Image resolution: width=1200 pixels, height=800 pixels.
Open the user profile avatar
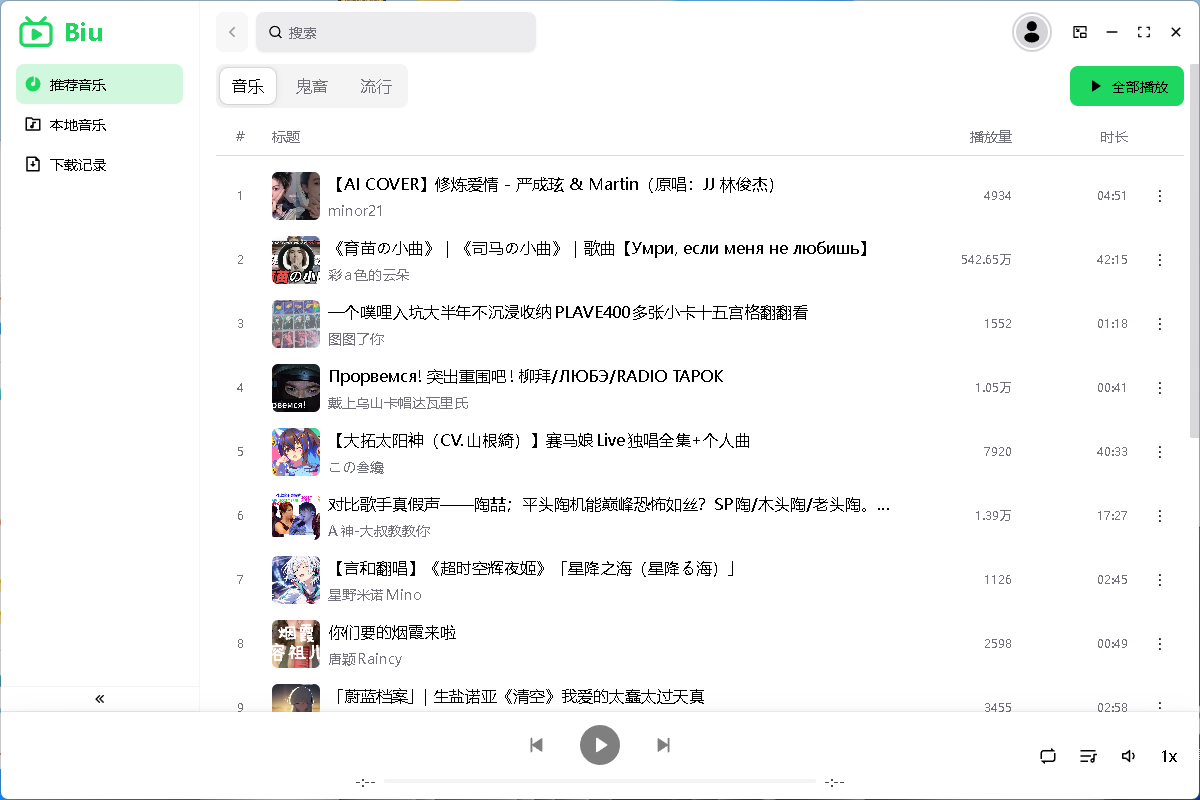[x=1031, y=32]
